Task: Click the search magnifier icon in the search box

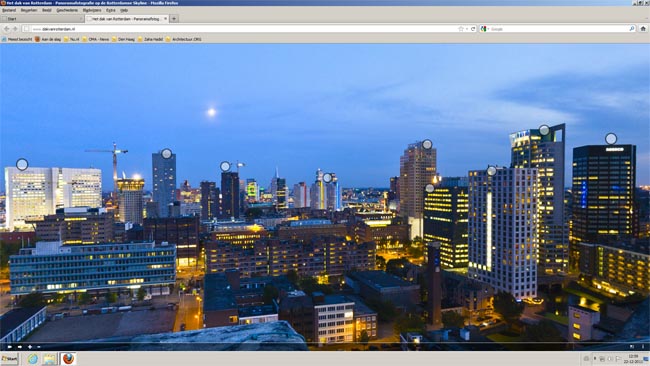Action: 632,29
